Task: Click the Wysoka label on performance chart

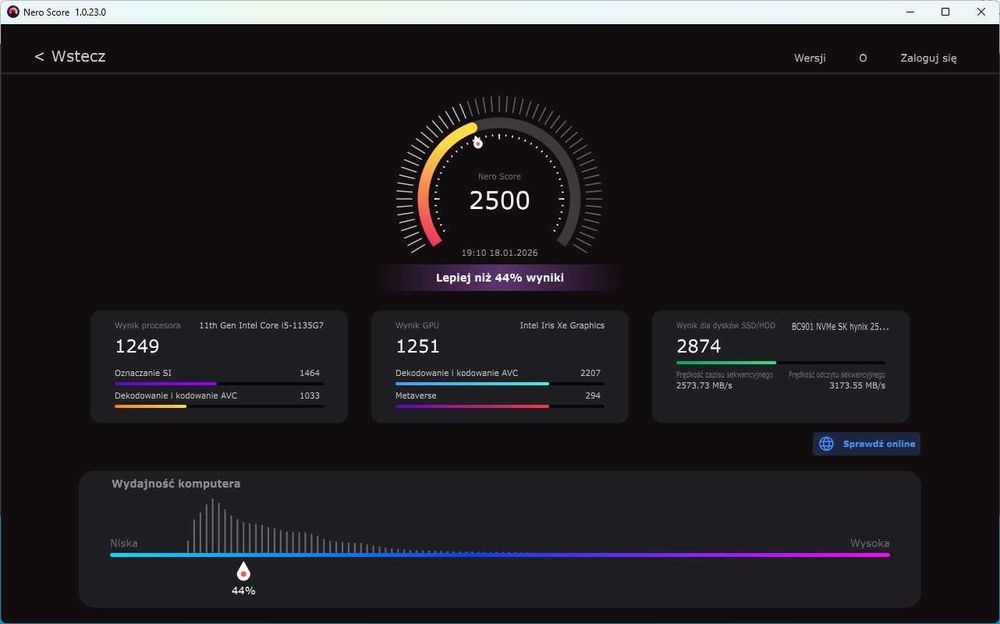Action: pyautogui.click(x=869, y=543)
